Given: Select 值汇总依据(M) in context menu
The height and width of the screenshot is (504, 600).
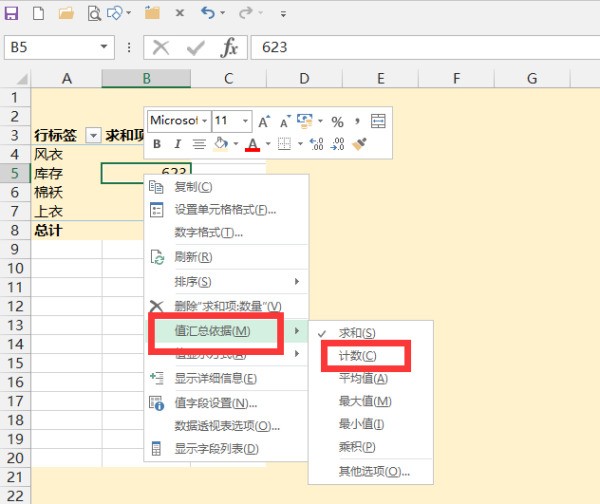Looking at the screenshot, I should coord(212,331).
